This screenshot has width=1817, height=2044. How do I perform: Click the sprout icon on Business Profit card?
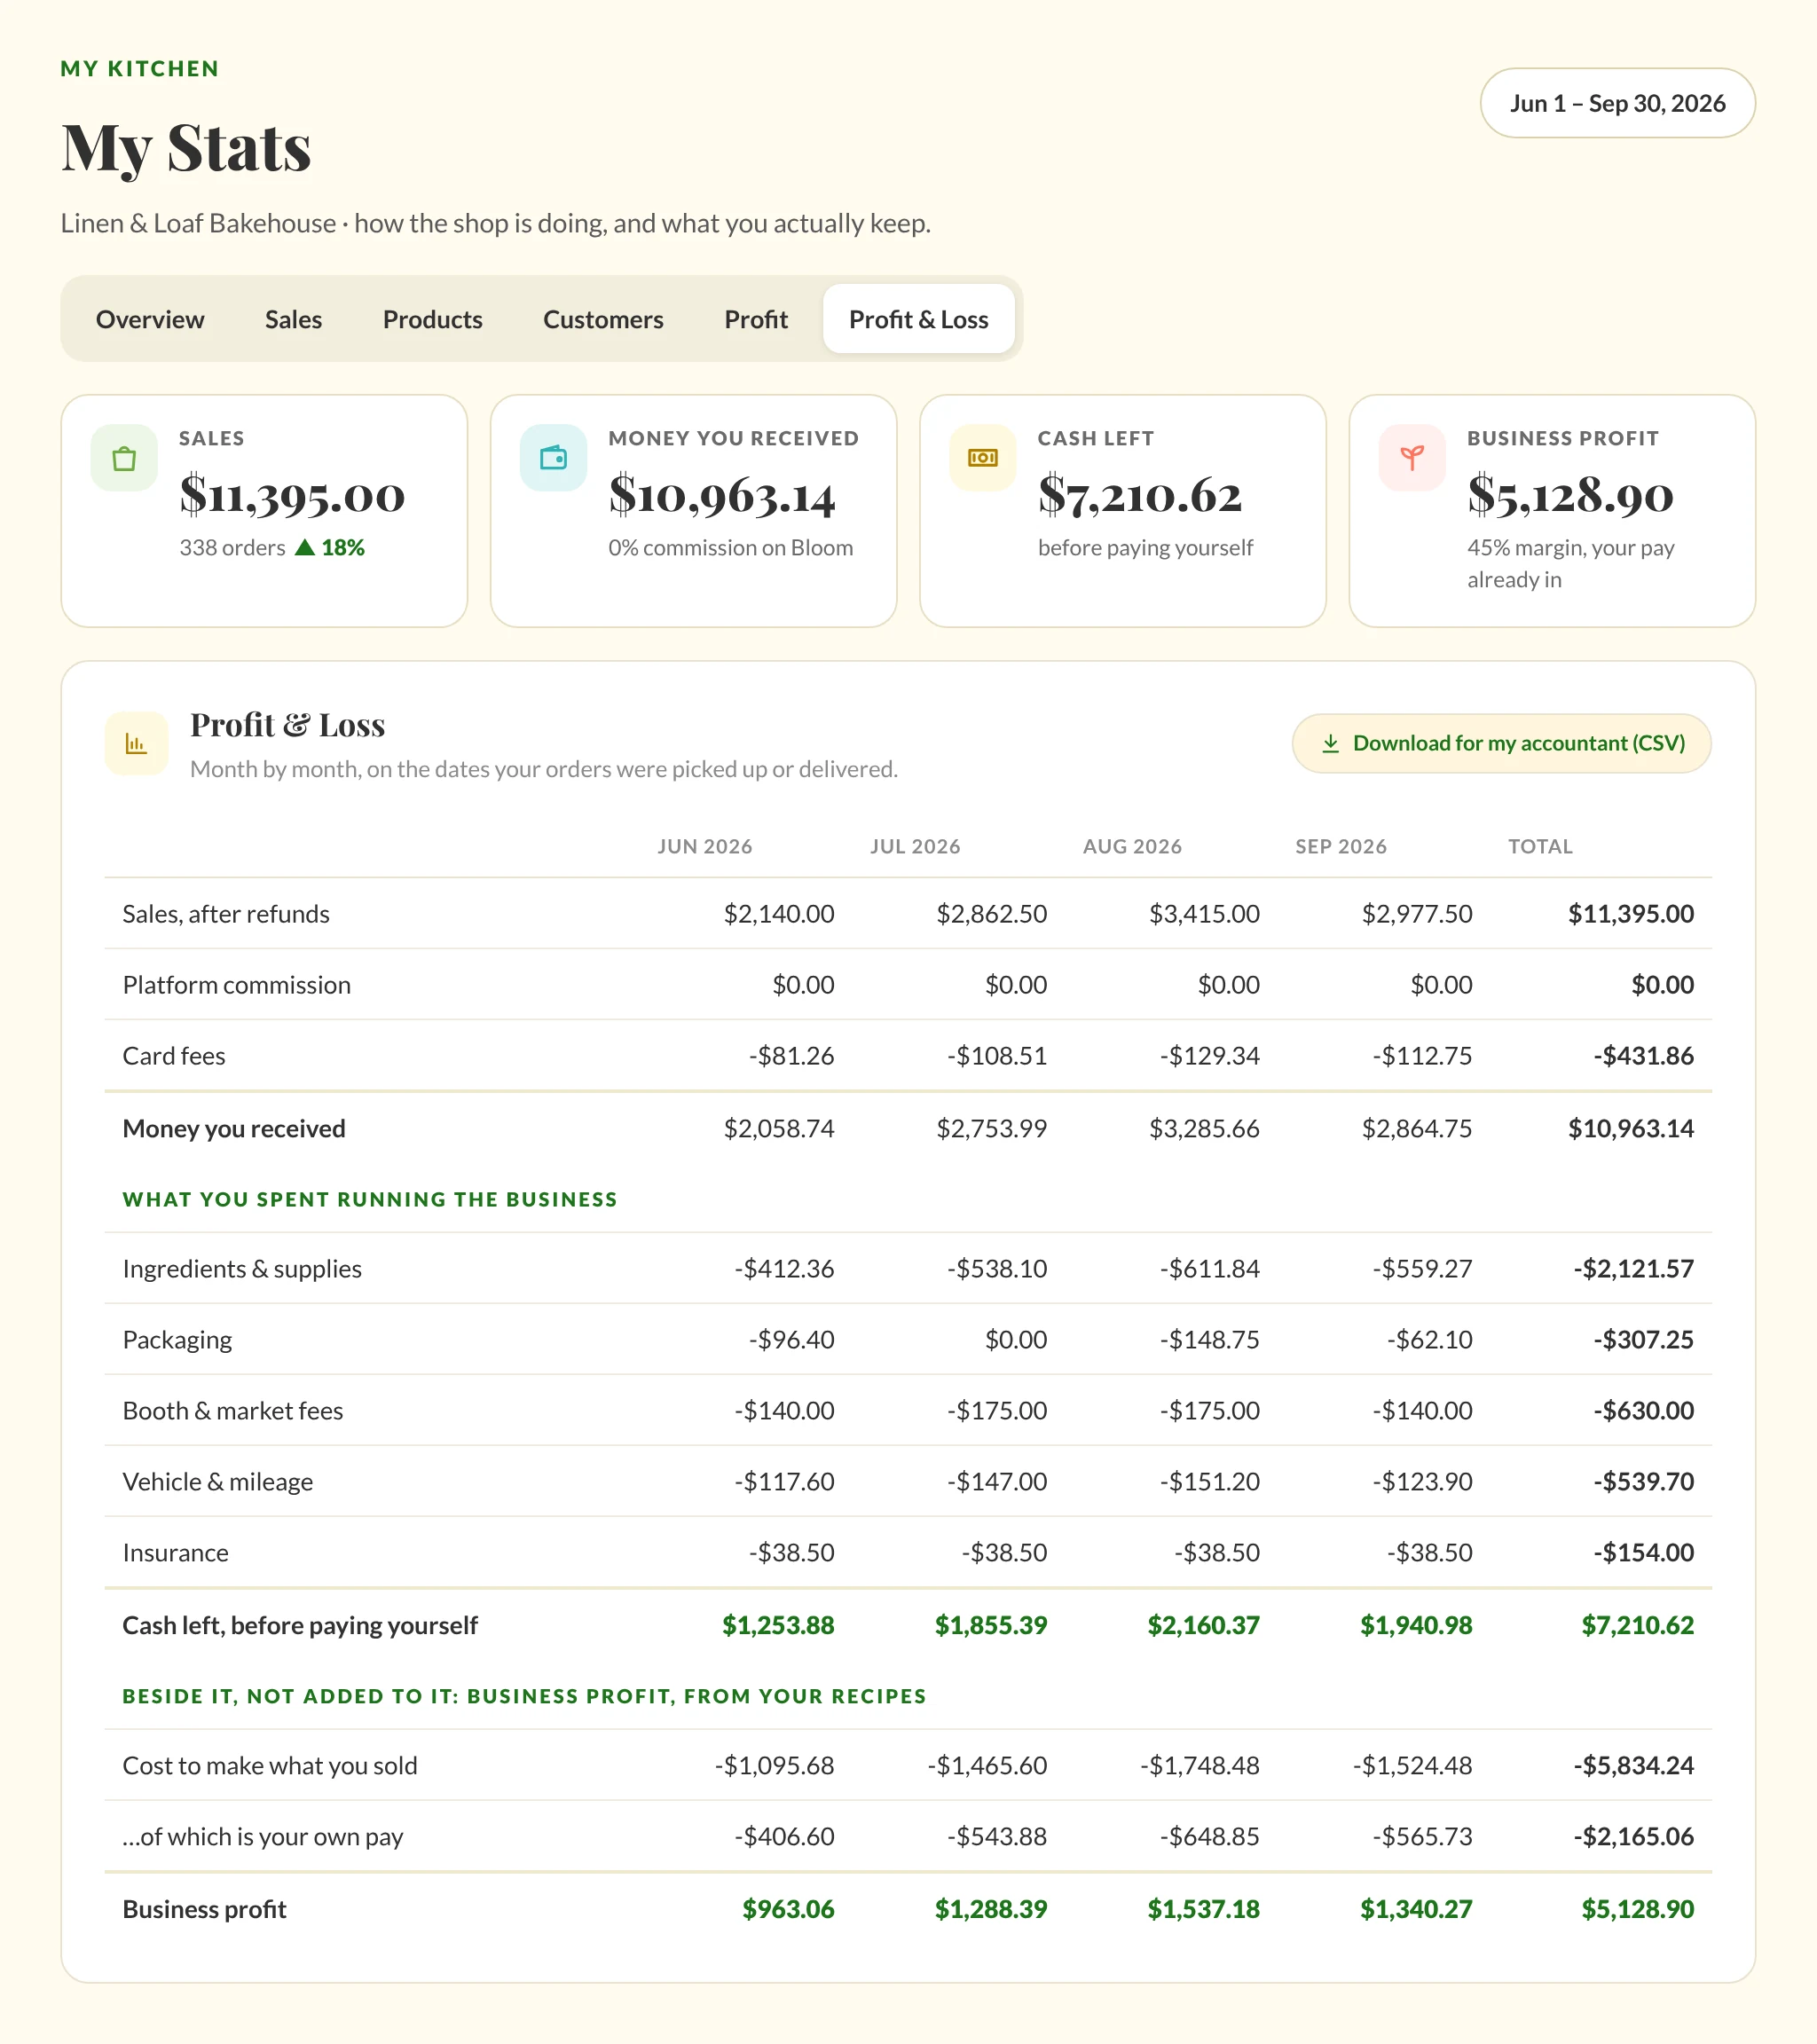[1412, 459]
